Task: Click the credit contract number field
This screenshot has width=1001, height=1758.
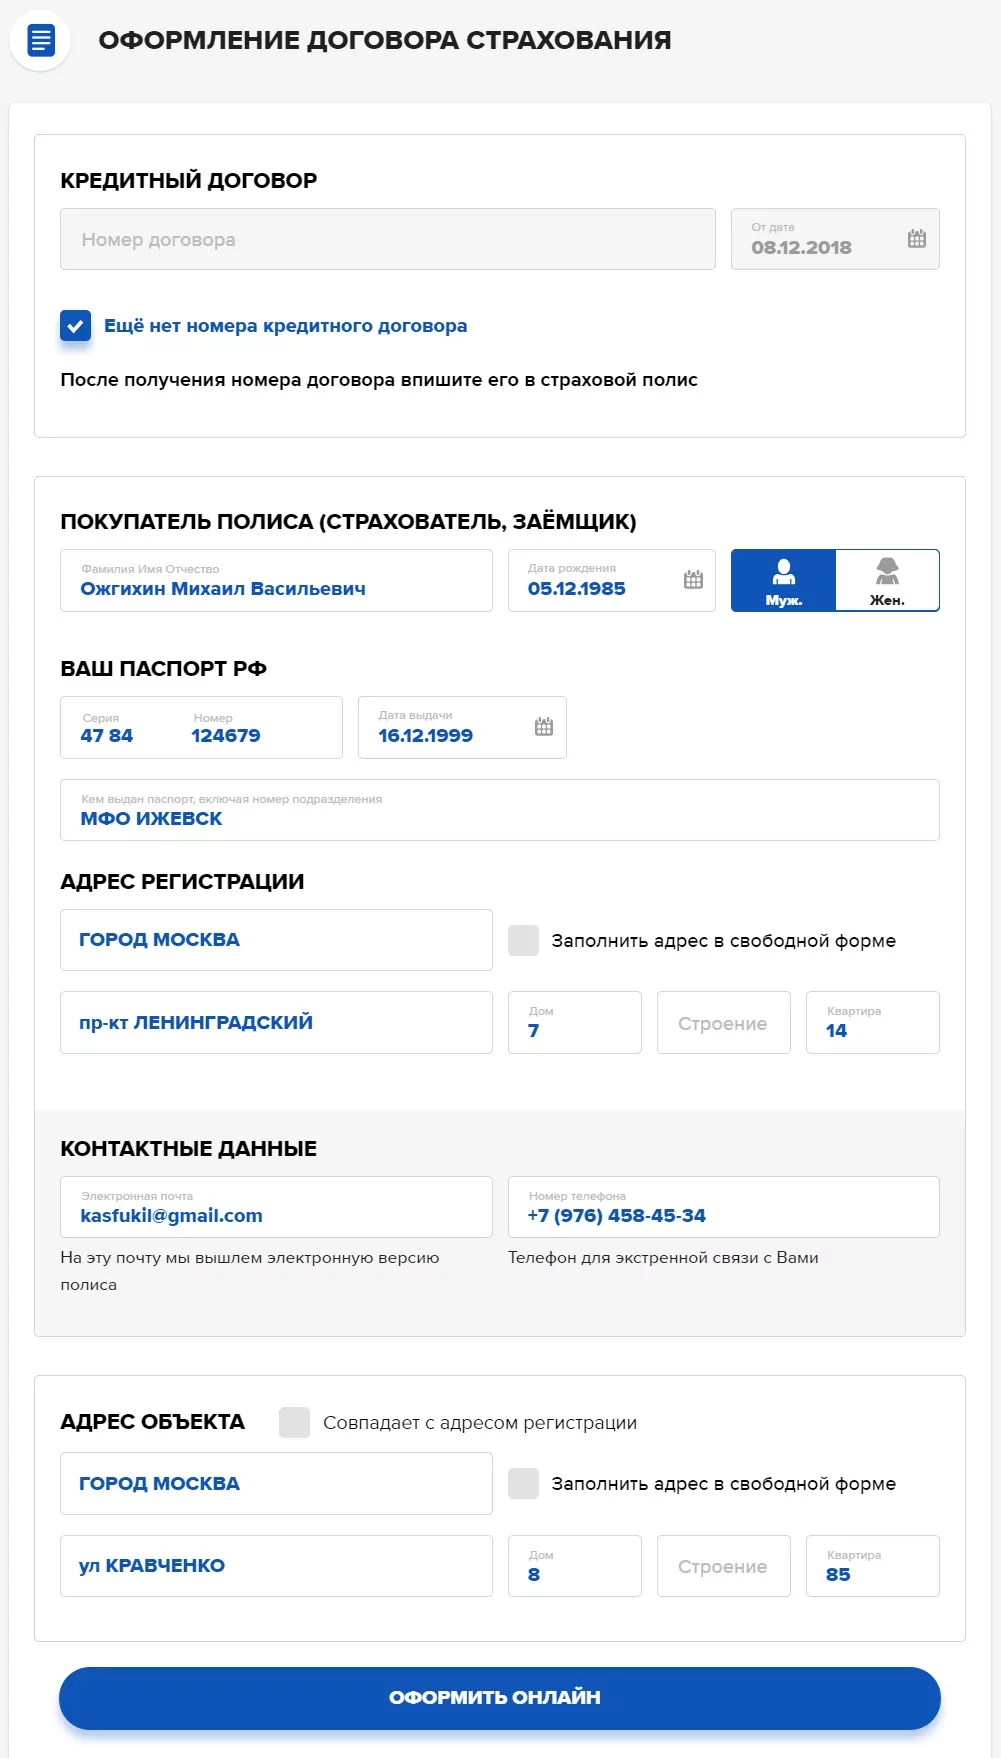Action: (x=388, y=239)
